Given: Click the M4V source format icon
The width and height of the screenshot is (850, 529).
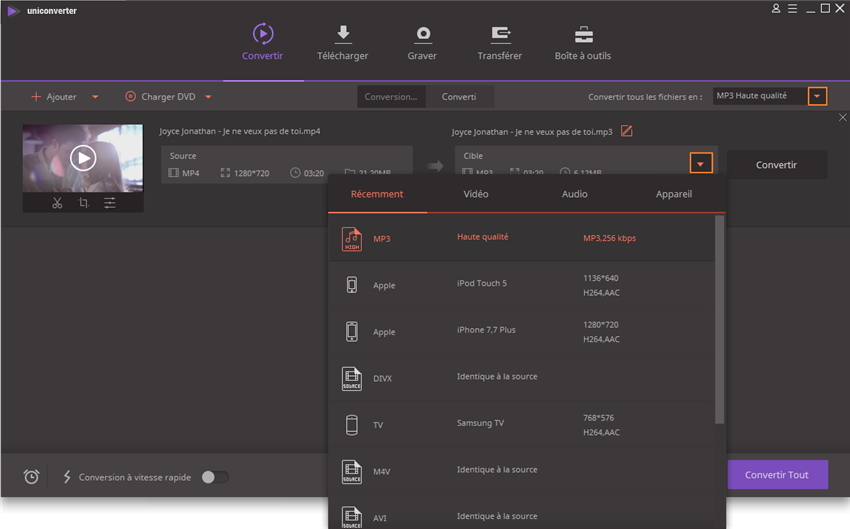Looking at the screenshot, I should tap(352, 472).
